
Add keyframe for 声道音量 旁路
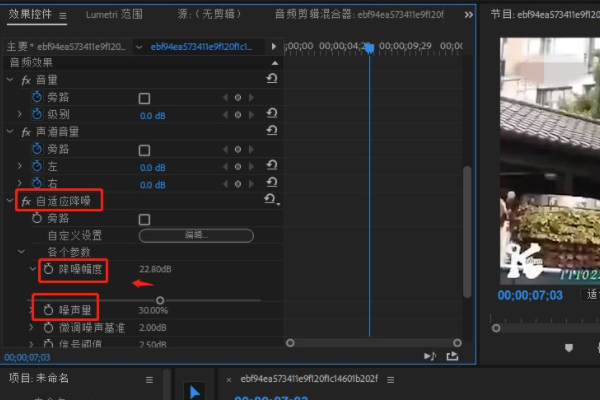[238, 149]
